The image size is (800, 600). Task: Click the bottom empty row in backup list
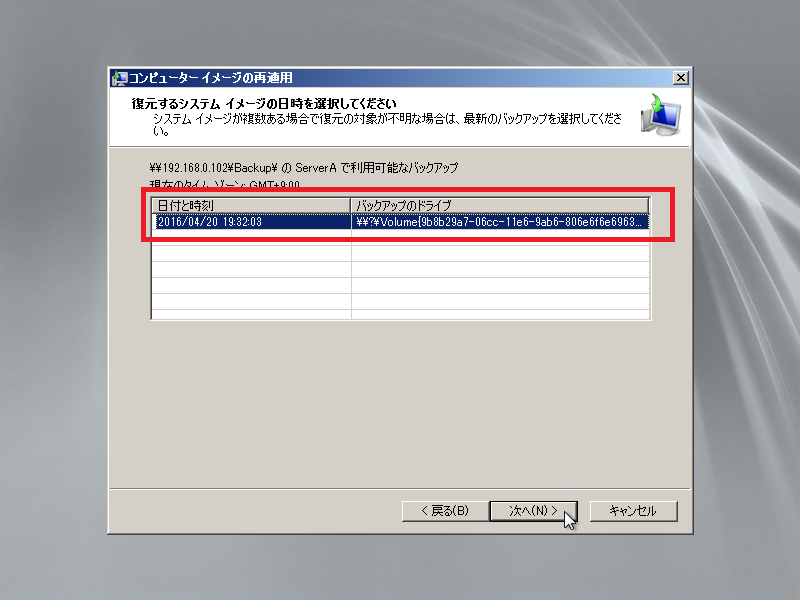pyautogui.click(x=400, y=313)
